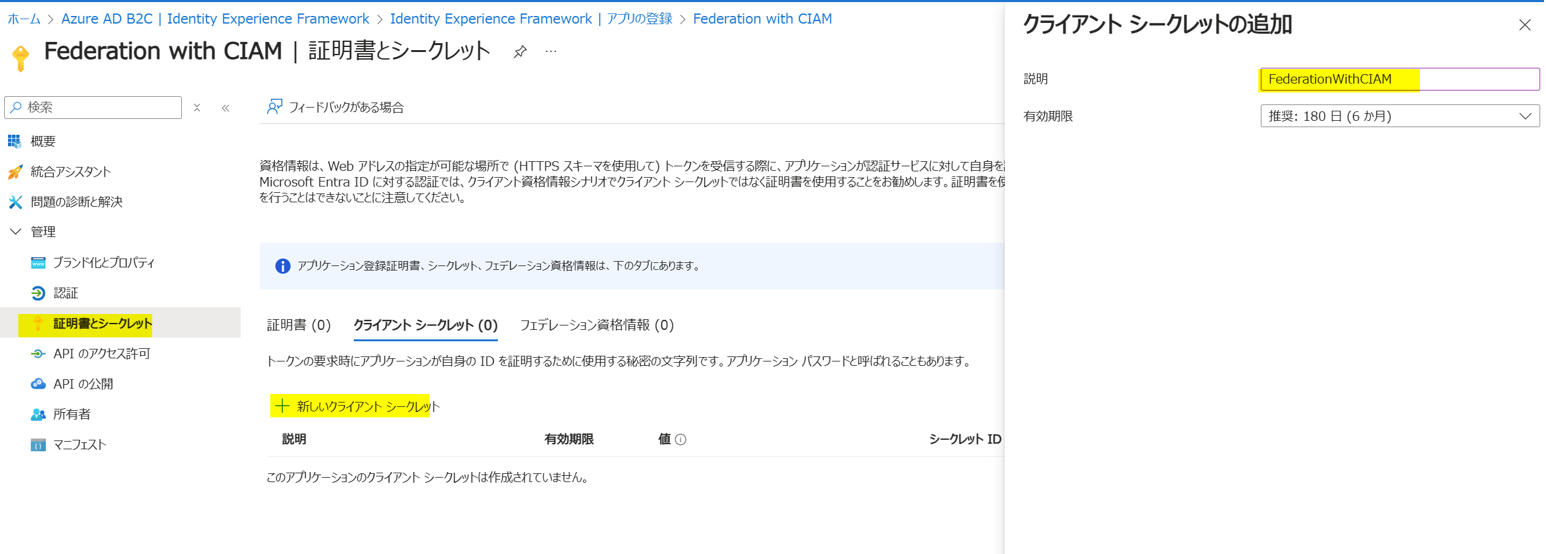The image size is (1546, 554).
Task: Switch to フェデレーション資格情報 (0) tab
Action: tap(597, 325)
